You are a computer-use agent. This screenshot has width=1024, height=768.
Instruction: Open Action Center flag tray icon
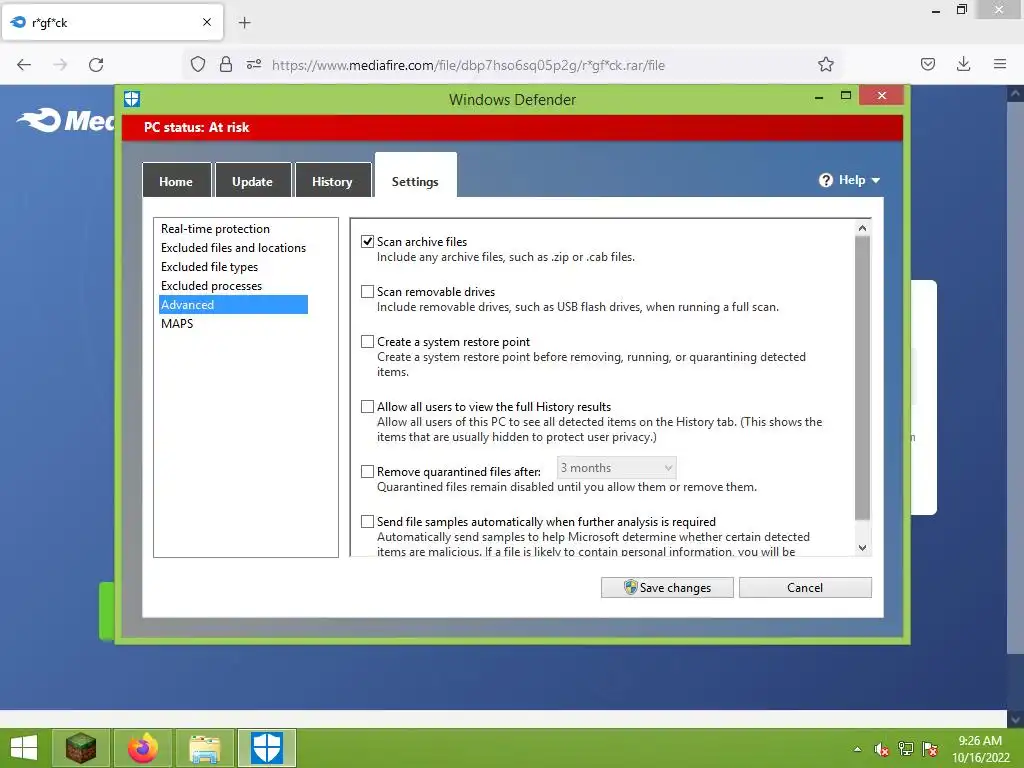tap(930, 749)
